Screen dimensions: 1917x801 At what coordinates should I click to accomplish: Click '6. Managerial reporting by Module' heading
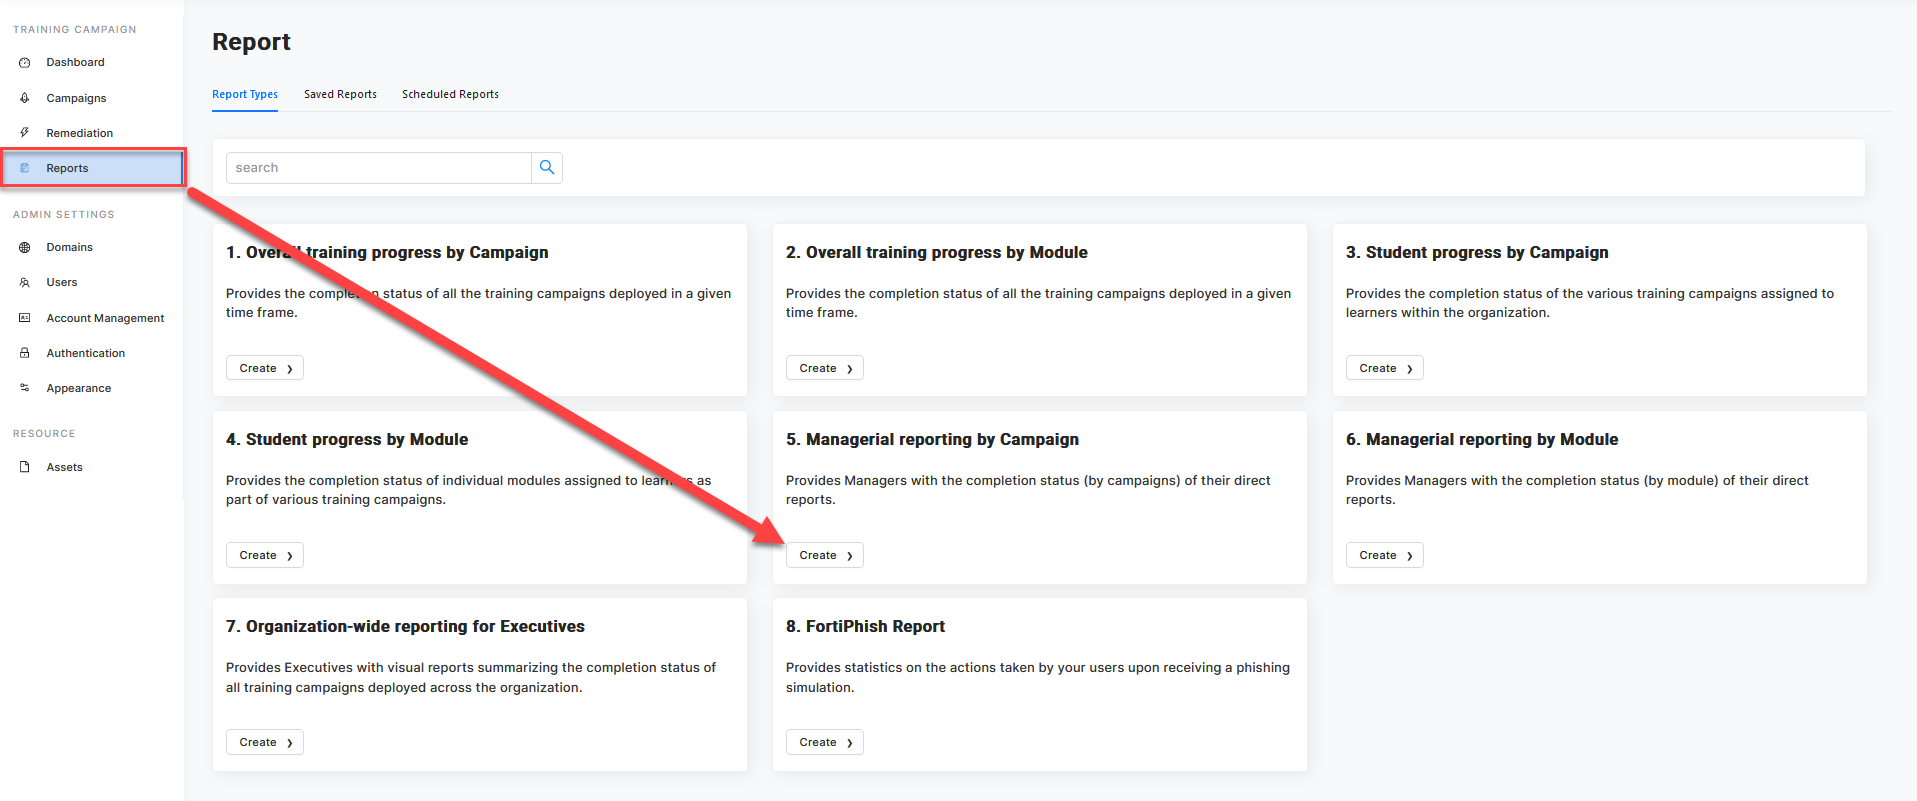(1482, 439)
